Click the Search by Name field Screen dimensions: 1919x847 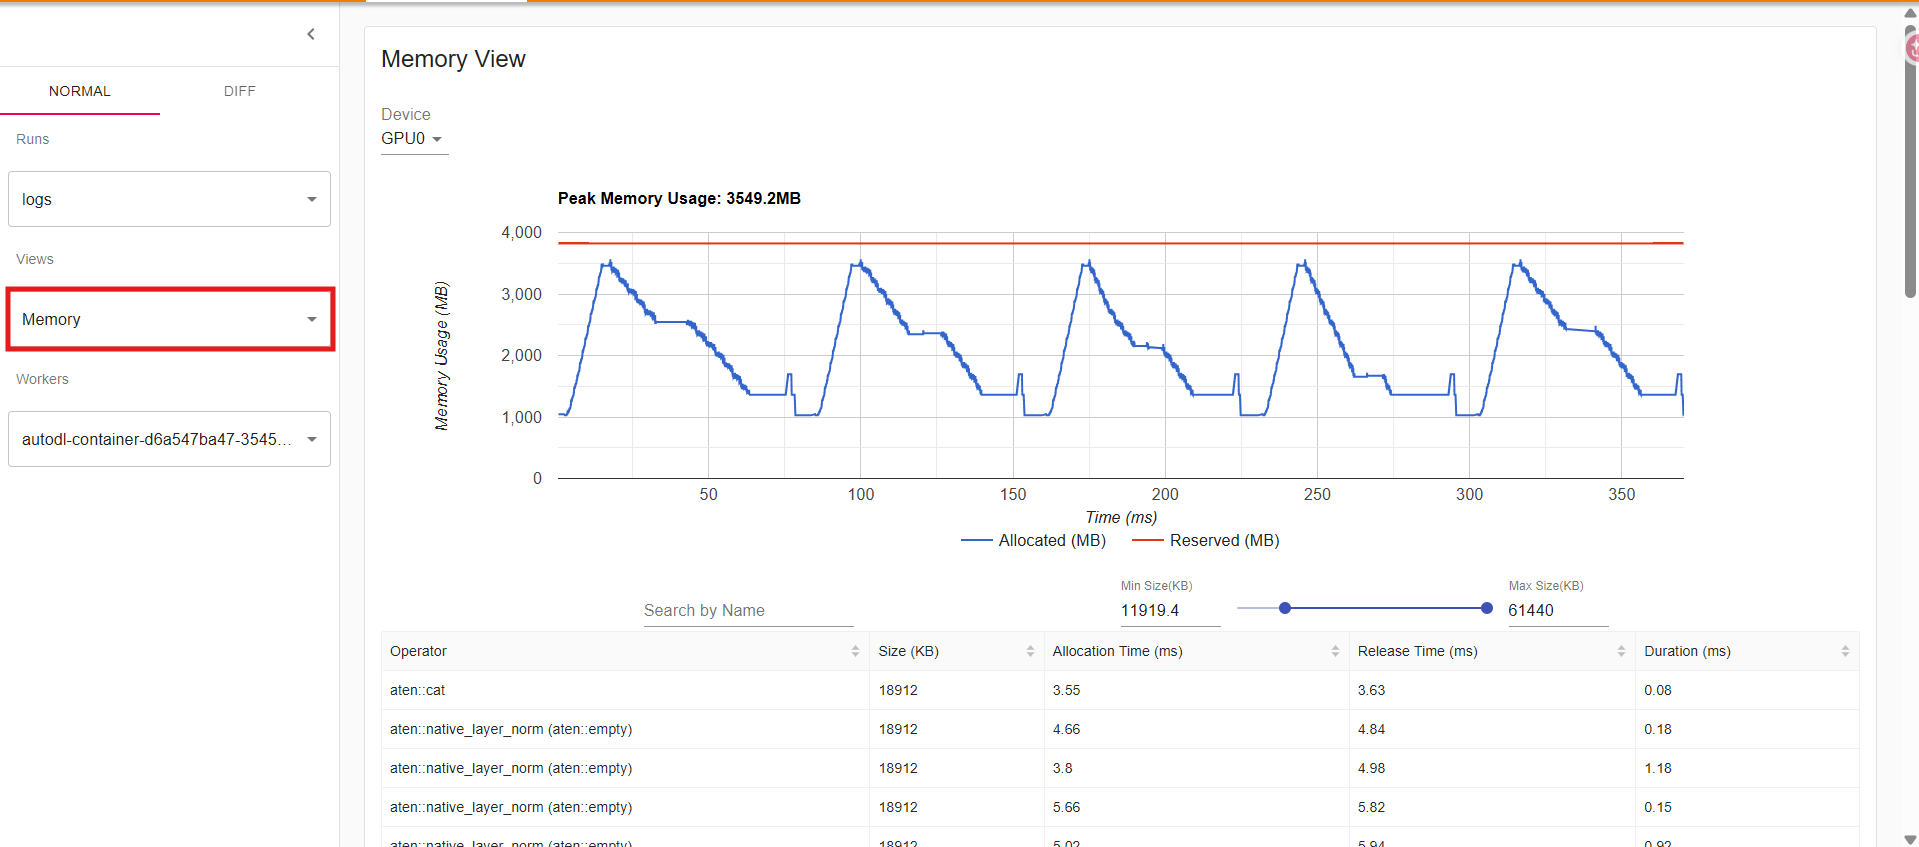click(747, 610)
